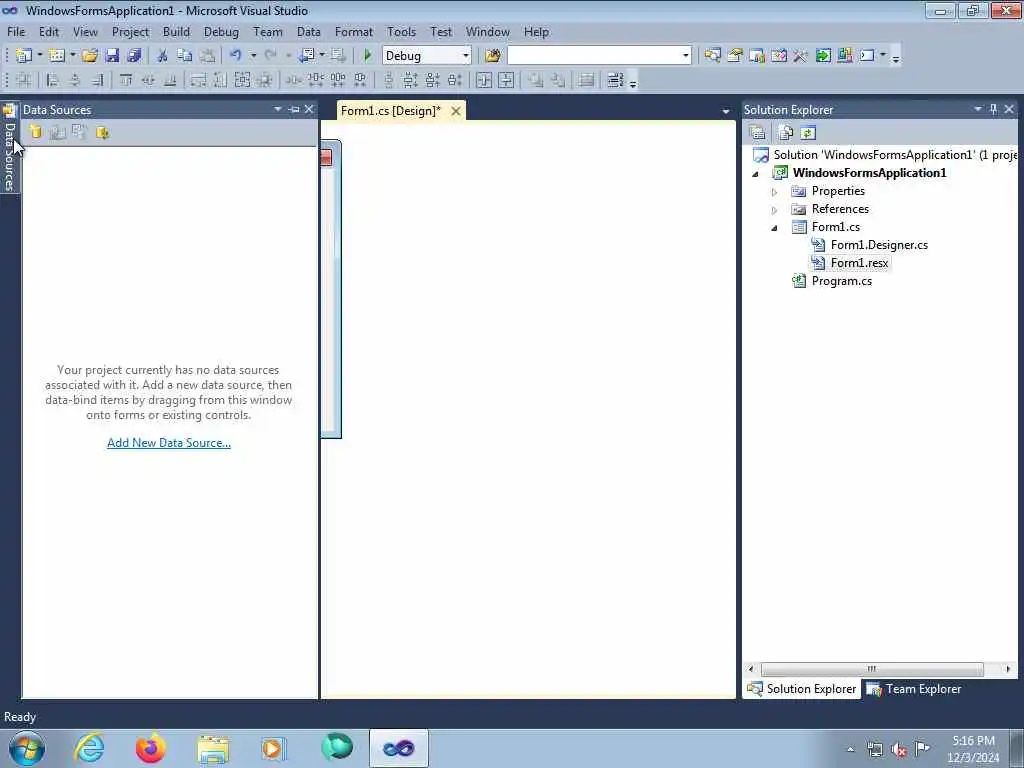The width and height of the screenshot is (1024, 768).
Task: Click the Open File folder icon
Action: (x=89, y=56)
